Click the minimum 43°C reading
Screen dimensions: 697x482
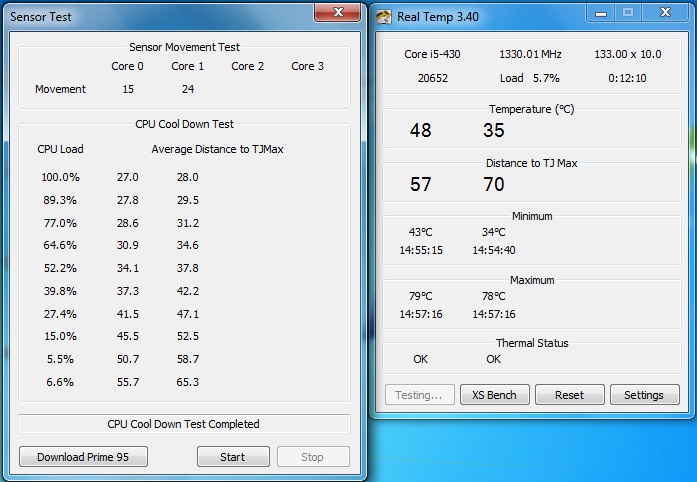(x=421, y=232)
